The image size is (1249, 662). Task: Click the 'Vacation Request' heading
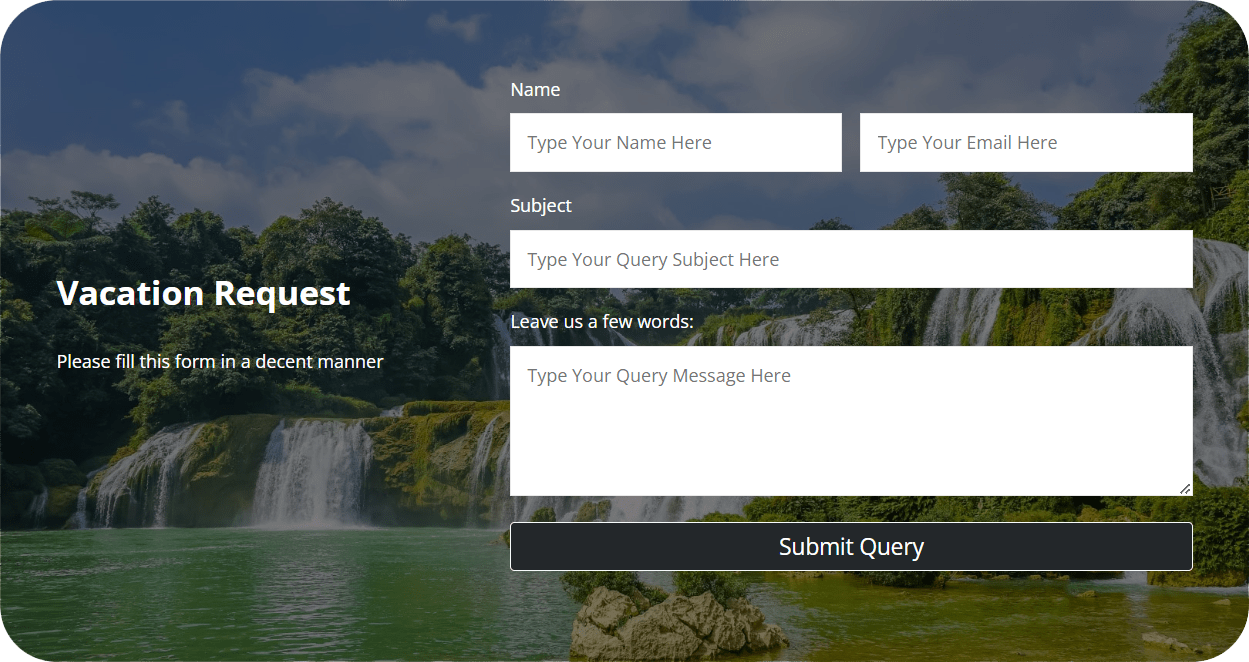(203, 293)
